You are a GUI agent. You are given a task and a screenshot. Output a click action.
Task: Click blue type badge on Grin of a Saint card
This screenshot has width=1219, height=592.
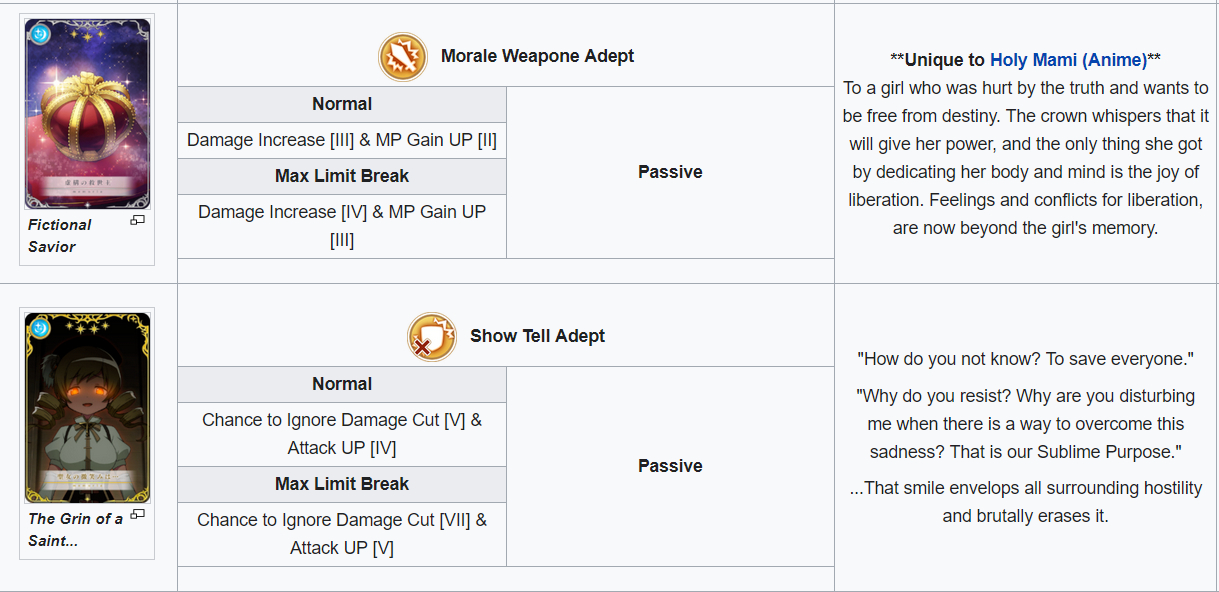[40, 327]
